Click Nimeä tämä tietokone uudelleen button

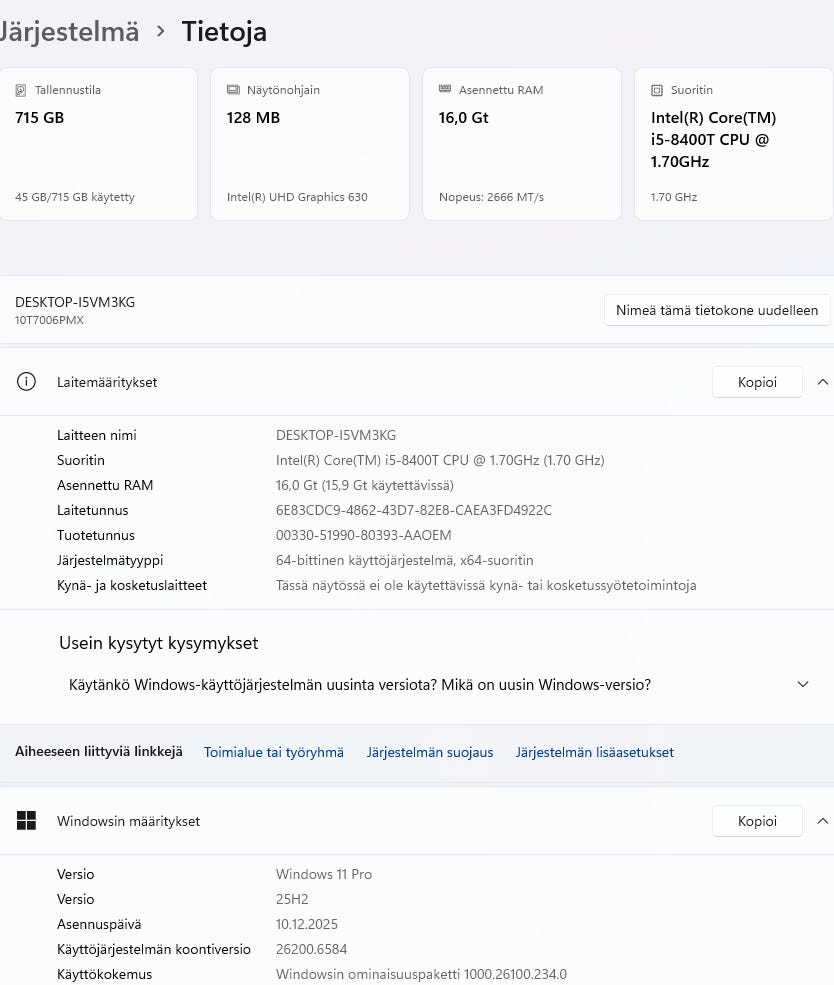tap(717, 310)
